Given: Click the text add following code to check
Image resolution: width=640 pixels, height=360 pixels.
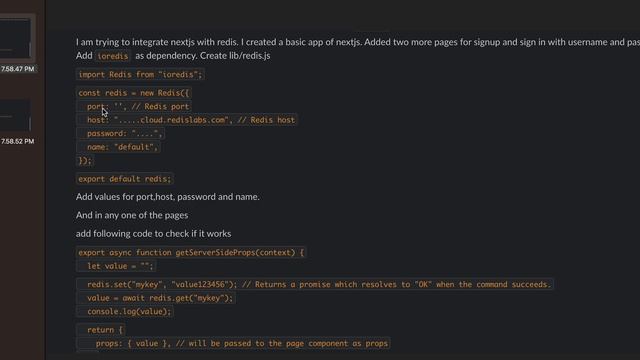Looking at the screenshot, I should [153, 233].
